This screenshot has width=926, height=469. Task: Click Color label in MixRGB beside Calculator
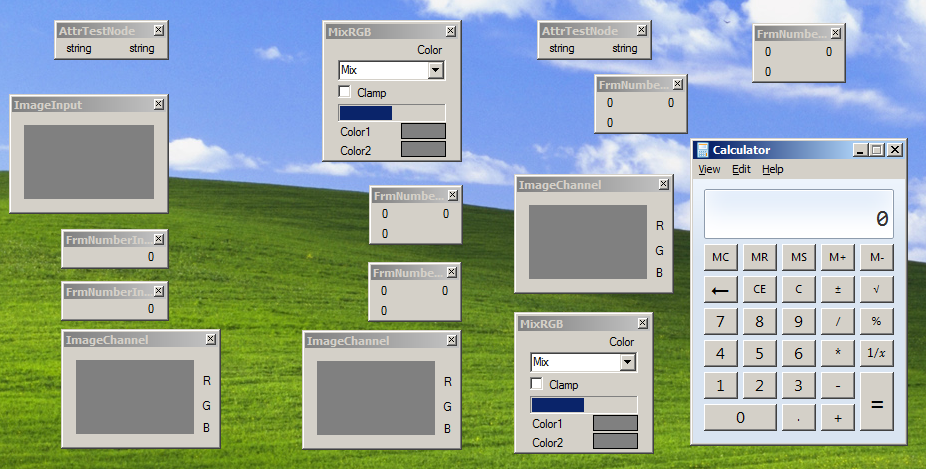[x=622, y=342]
